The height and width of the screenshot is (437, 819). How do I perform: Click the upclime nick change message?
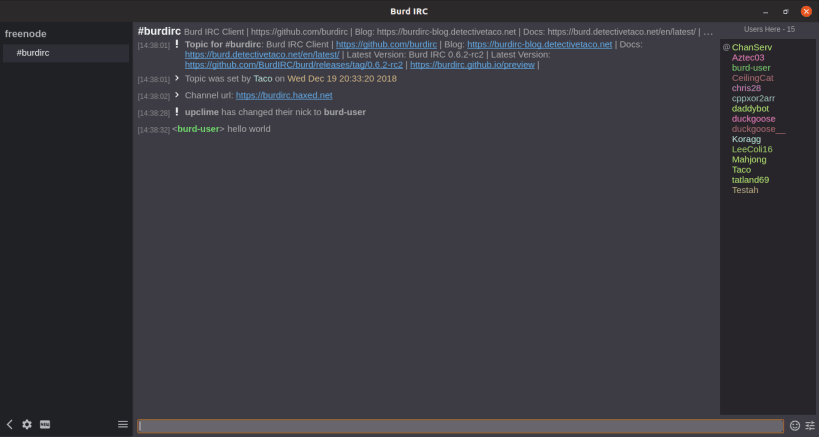coord(275,112)
